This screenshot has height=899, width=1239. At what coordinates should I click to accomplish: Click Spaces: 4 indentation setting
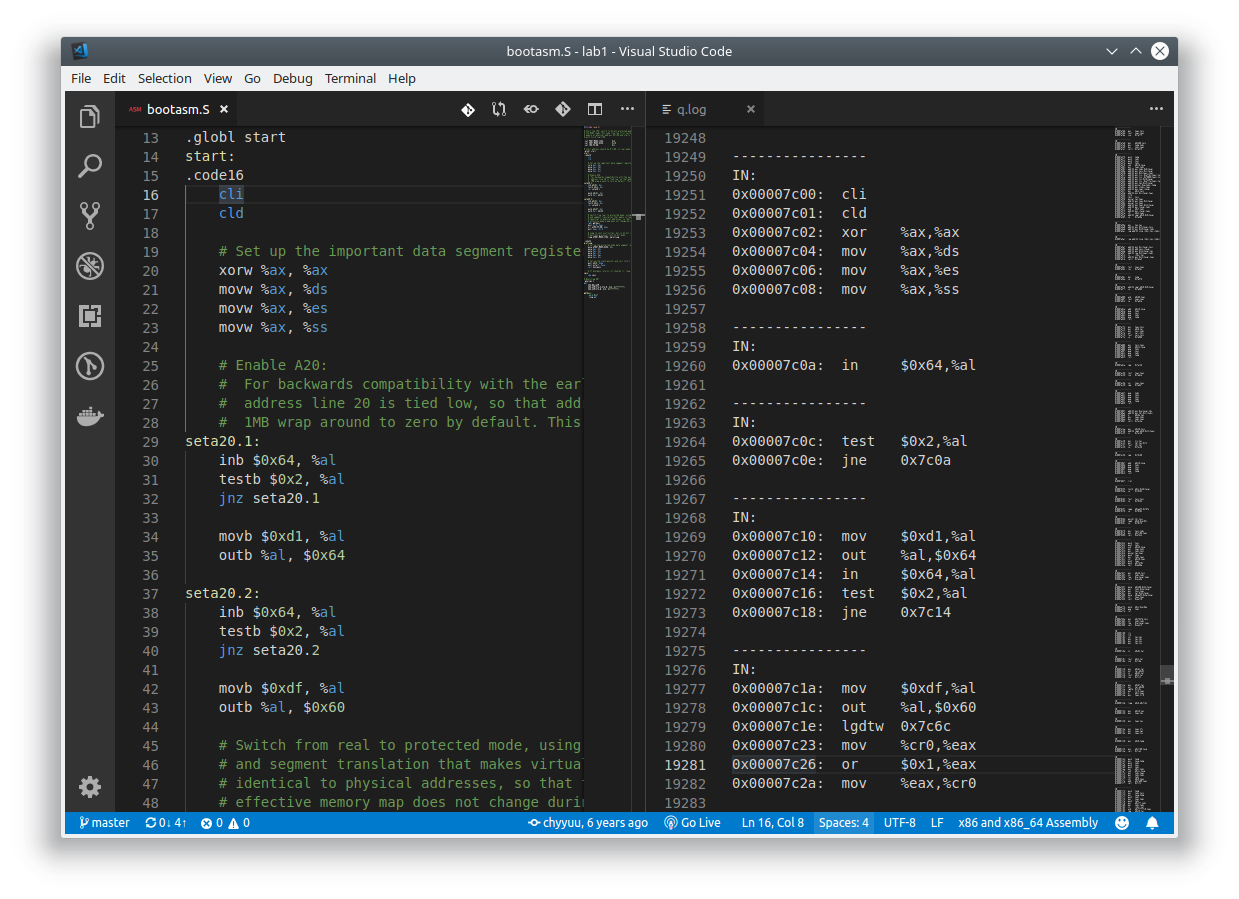click(x=843, y=823)
